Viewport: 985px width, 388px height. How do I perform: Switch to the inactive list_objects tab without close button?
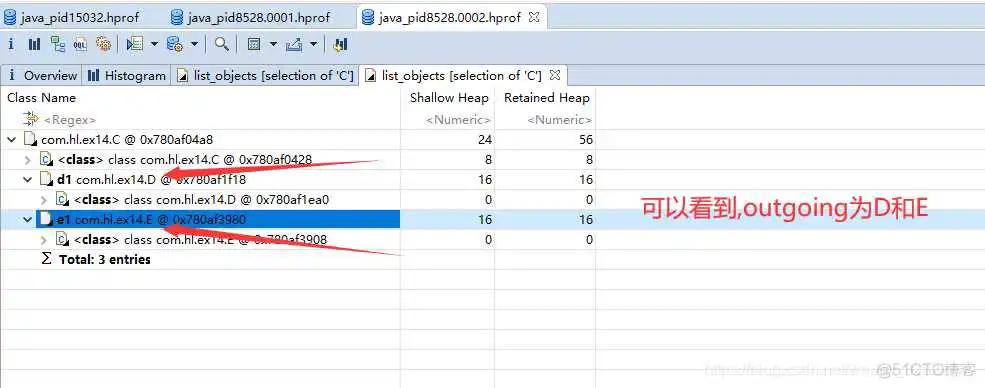point(266,76)
